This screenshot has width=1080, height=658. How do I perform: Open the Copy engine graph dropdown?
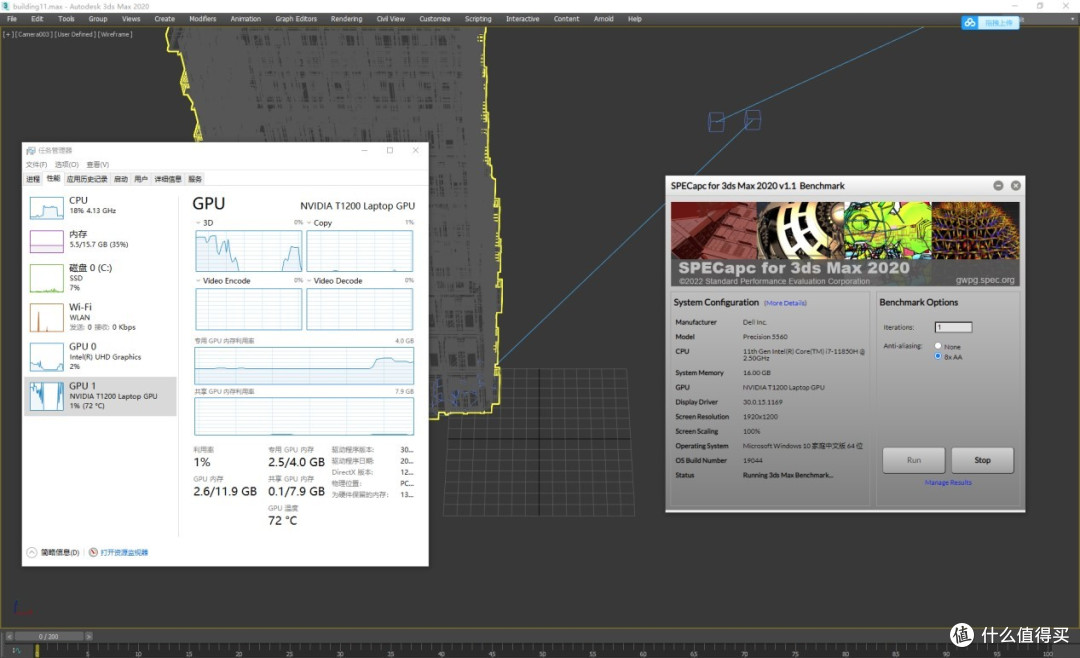(309, 223)
